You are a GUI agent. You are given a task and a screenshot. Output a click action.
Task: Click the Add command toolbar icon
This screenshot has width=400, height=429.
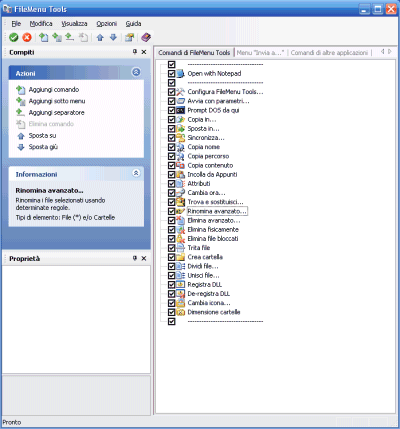pyautogui.click(x=44, y=37)
